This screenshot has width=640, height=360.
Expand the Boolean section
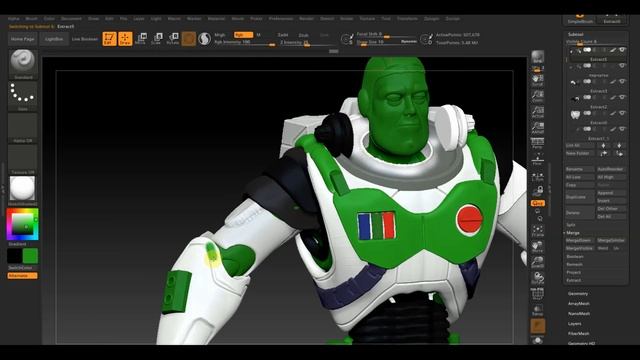click(x=575, y=256)
